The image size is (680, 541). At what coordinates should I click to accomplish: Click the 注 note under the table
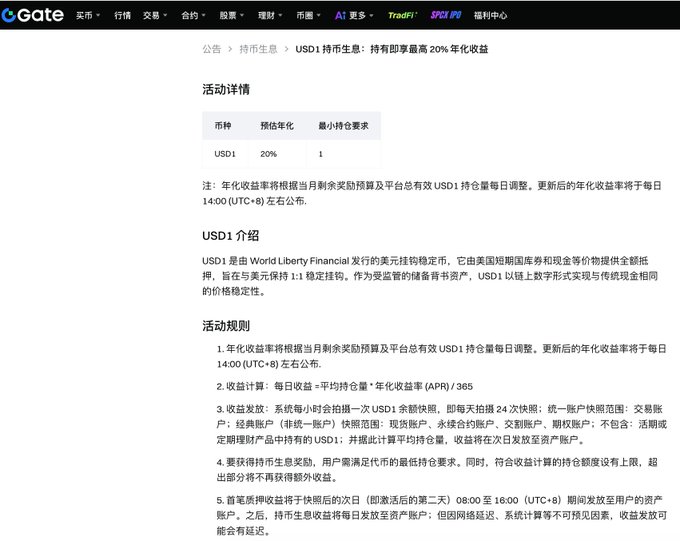432,193
